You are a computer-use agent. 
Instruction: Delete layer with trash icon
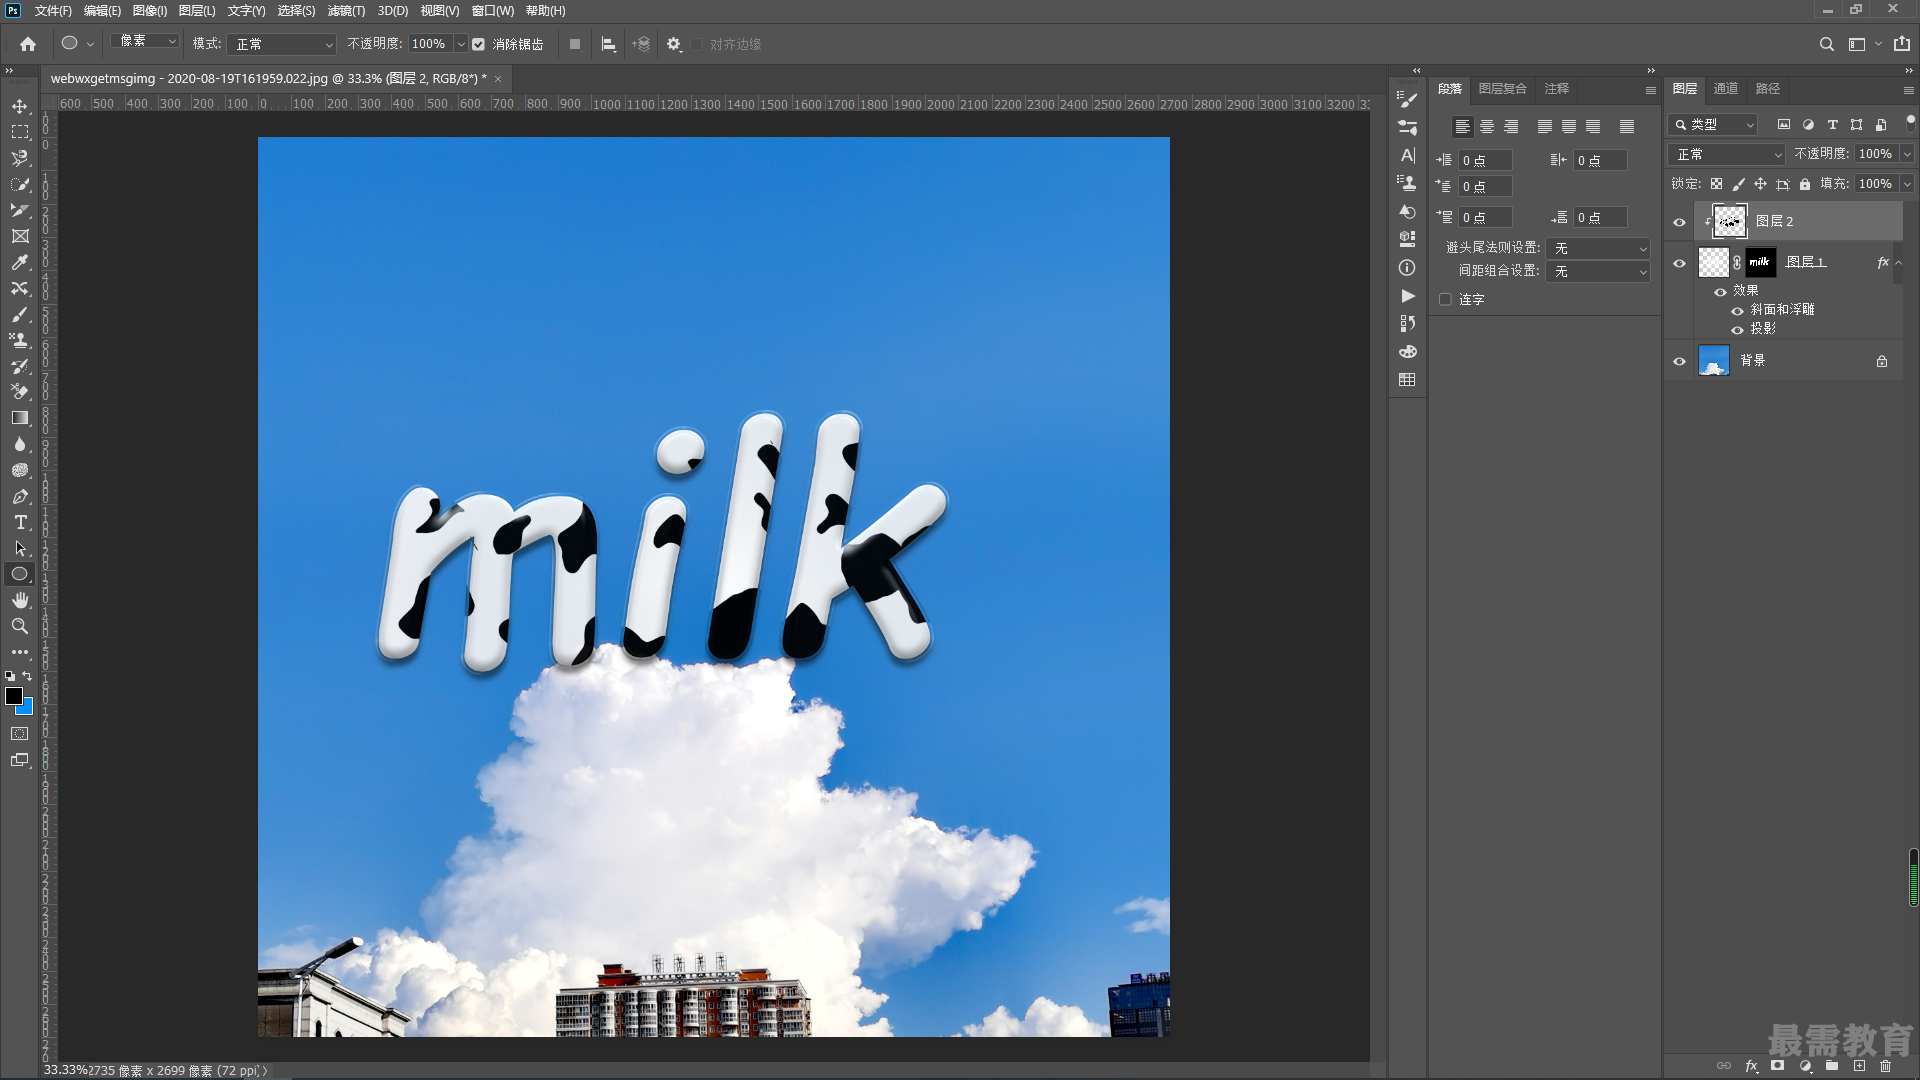(x=1885, y=1066)
